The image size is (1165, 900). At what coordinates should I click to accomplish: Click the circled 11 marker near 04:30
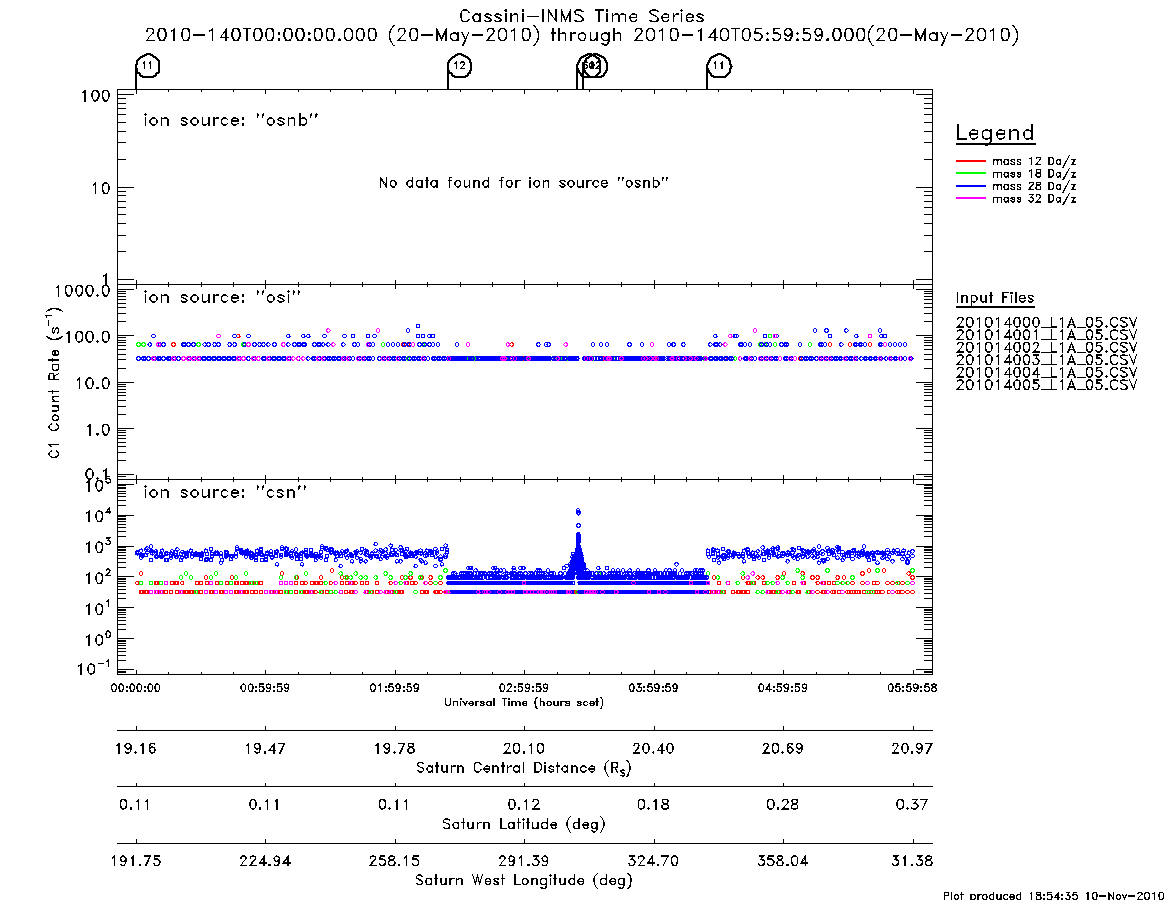pyautogui.click(x=718, y=66)
